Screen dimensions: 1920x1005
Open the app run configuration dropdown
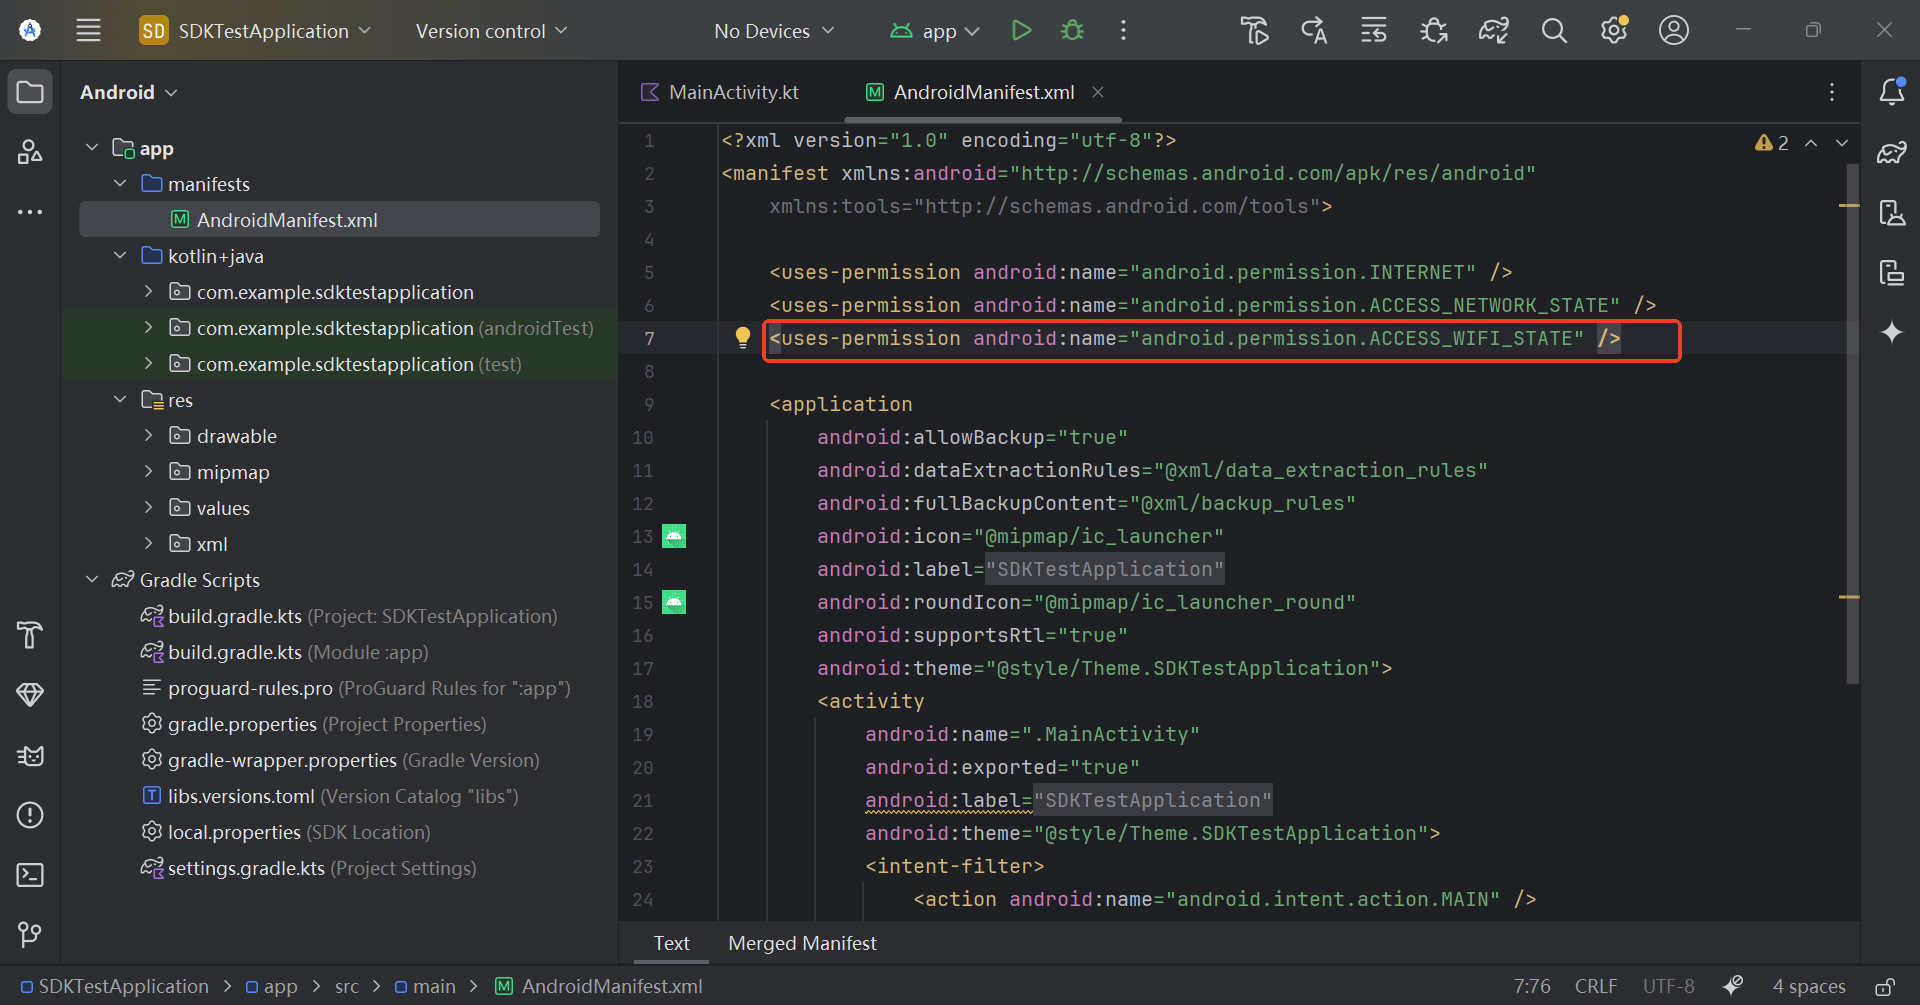coord(934,30)
